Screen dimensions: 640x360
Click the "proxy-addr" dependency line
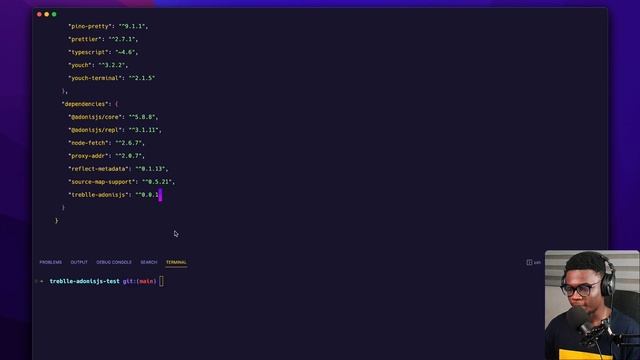tap(107, 156)
